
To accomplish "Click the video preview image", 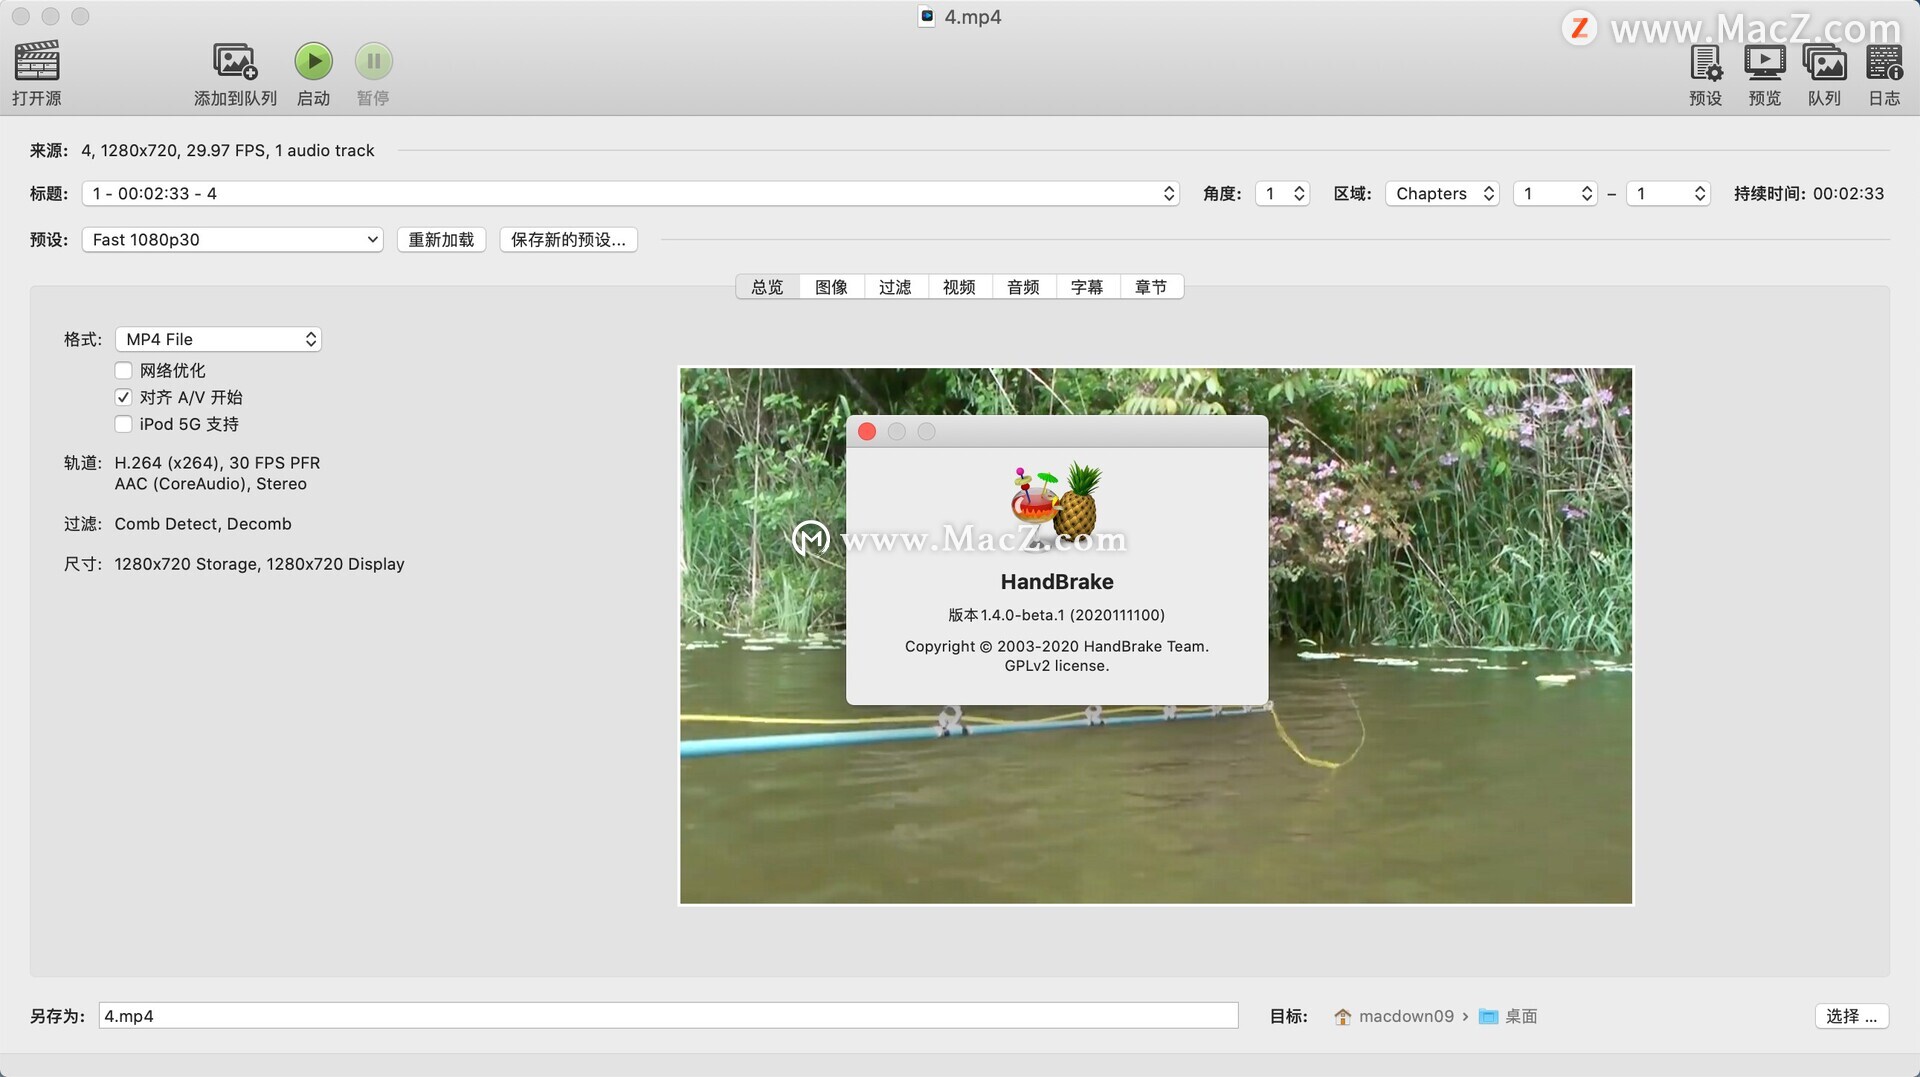I will 1156,636.
